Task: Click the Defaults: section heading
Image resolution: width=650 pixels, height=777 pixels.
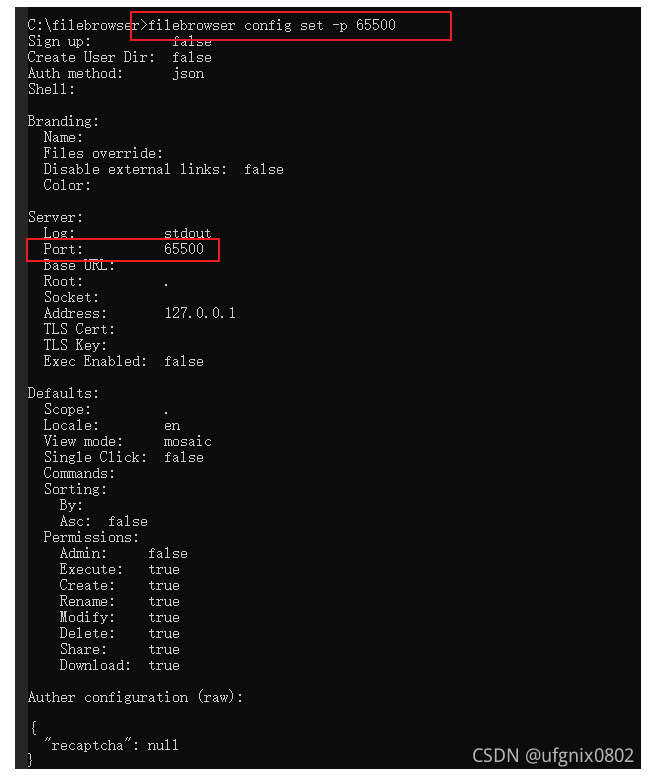Action: [63, 393]
